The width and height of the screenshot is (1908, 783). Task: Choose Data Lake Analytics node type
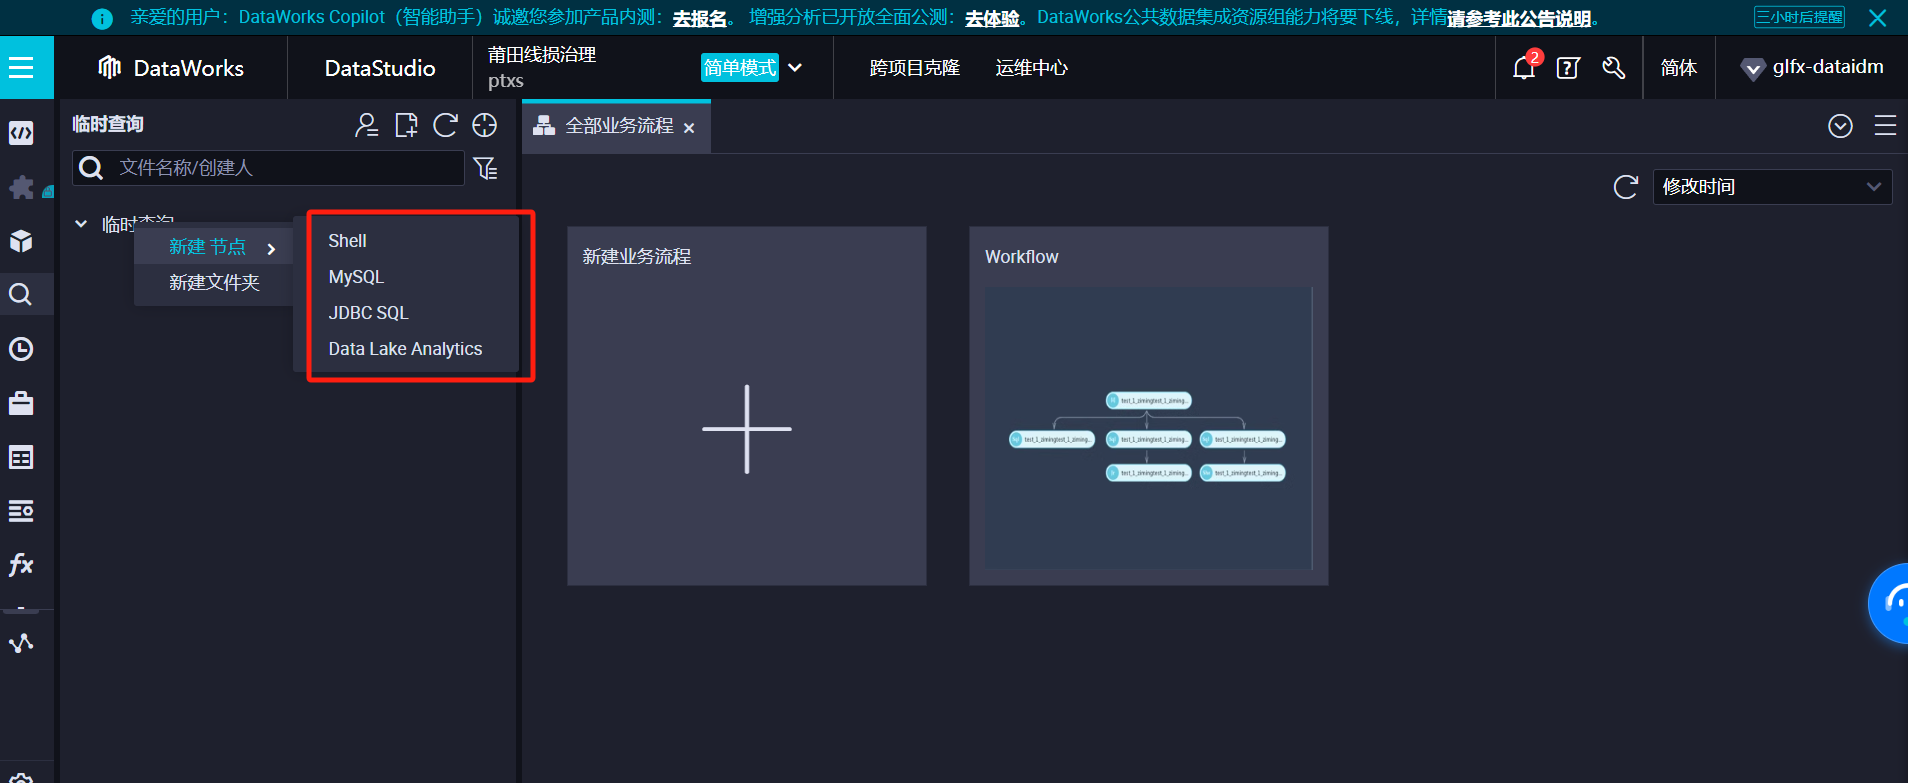[x=405, y=349]
